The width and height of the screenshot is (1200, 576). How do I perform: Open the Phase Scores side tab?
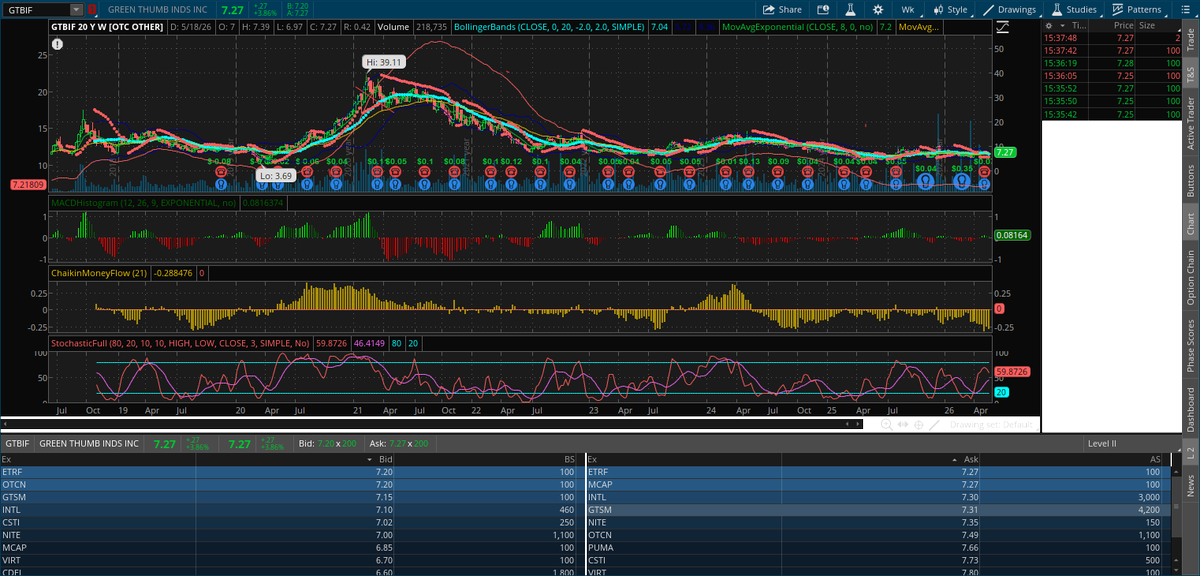pos(1190,345)
